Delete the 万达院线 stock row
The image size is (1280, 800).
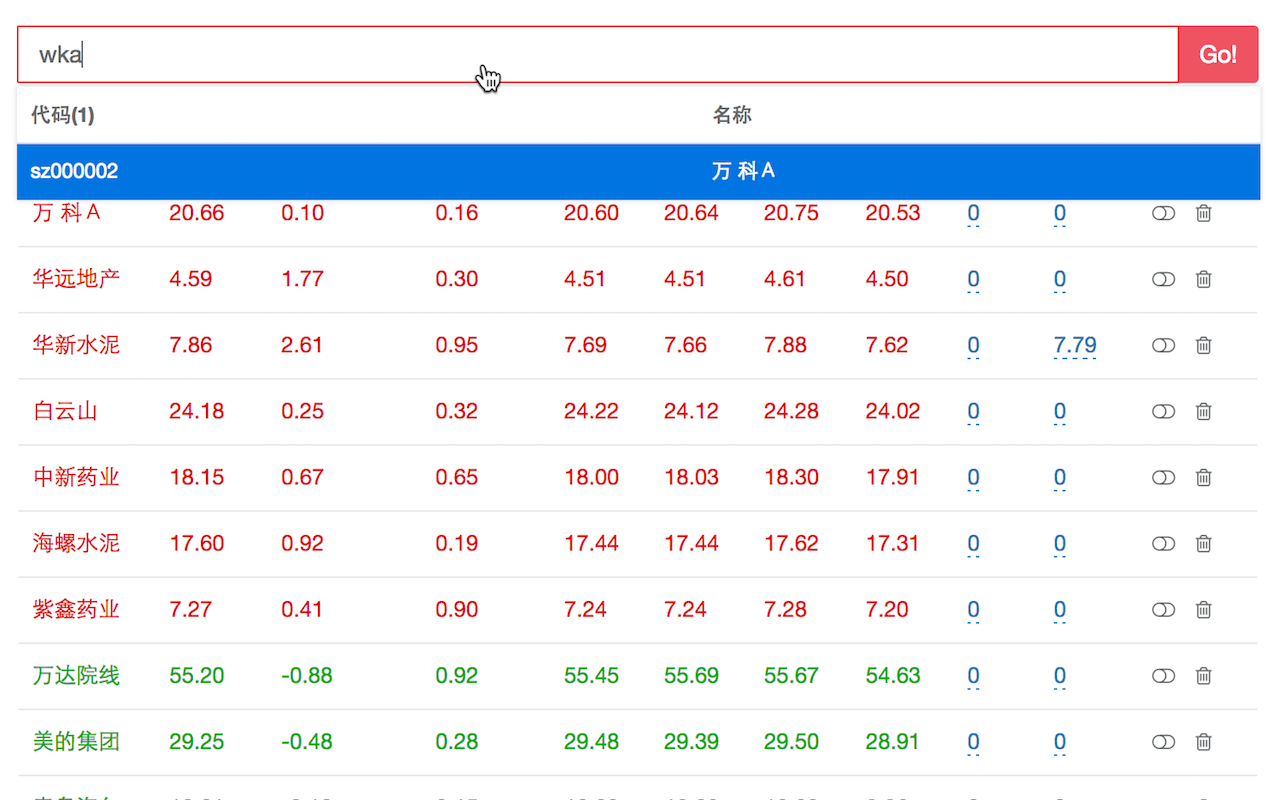[x=1204, y=675]
